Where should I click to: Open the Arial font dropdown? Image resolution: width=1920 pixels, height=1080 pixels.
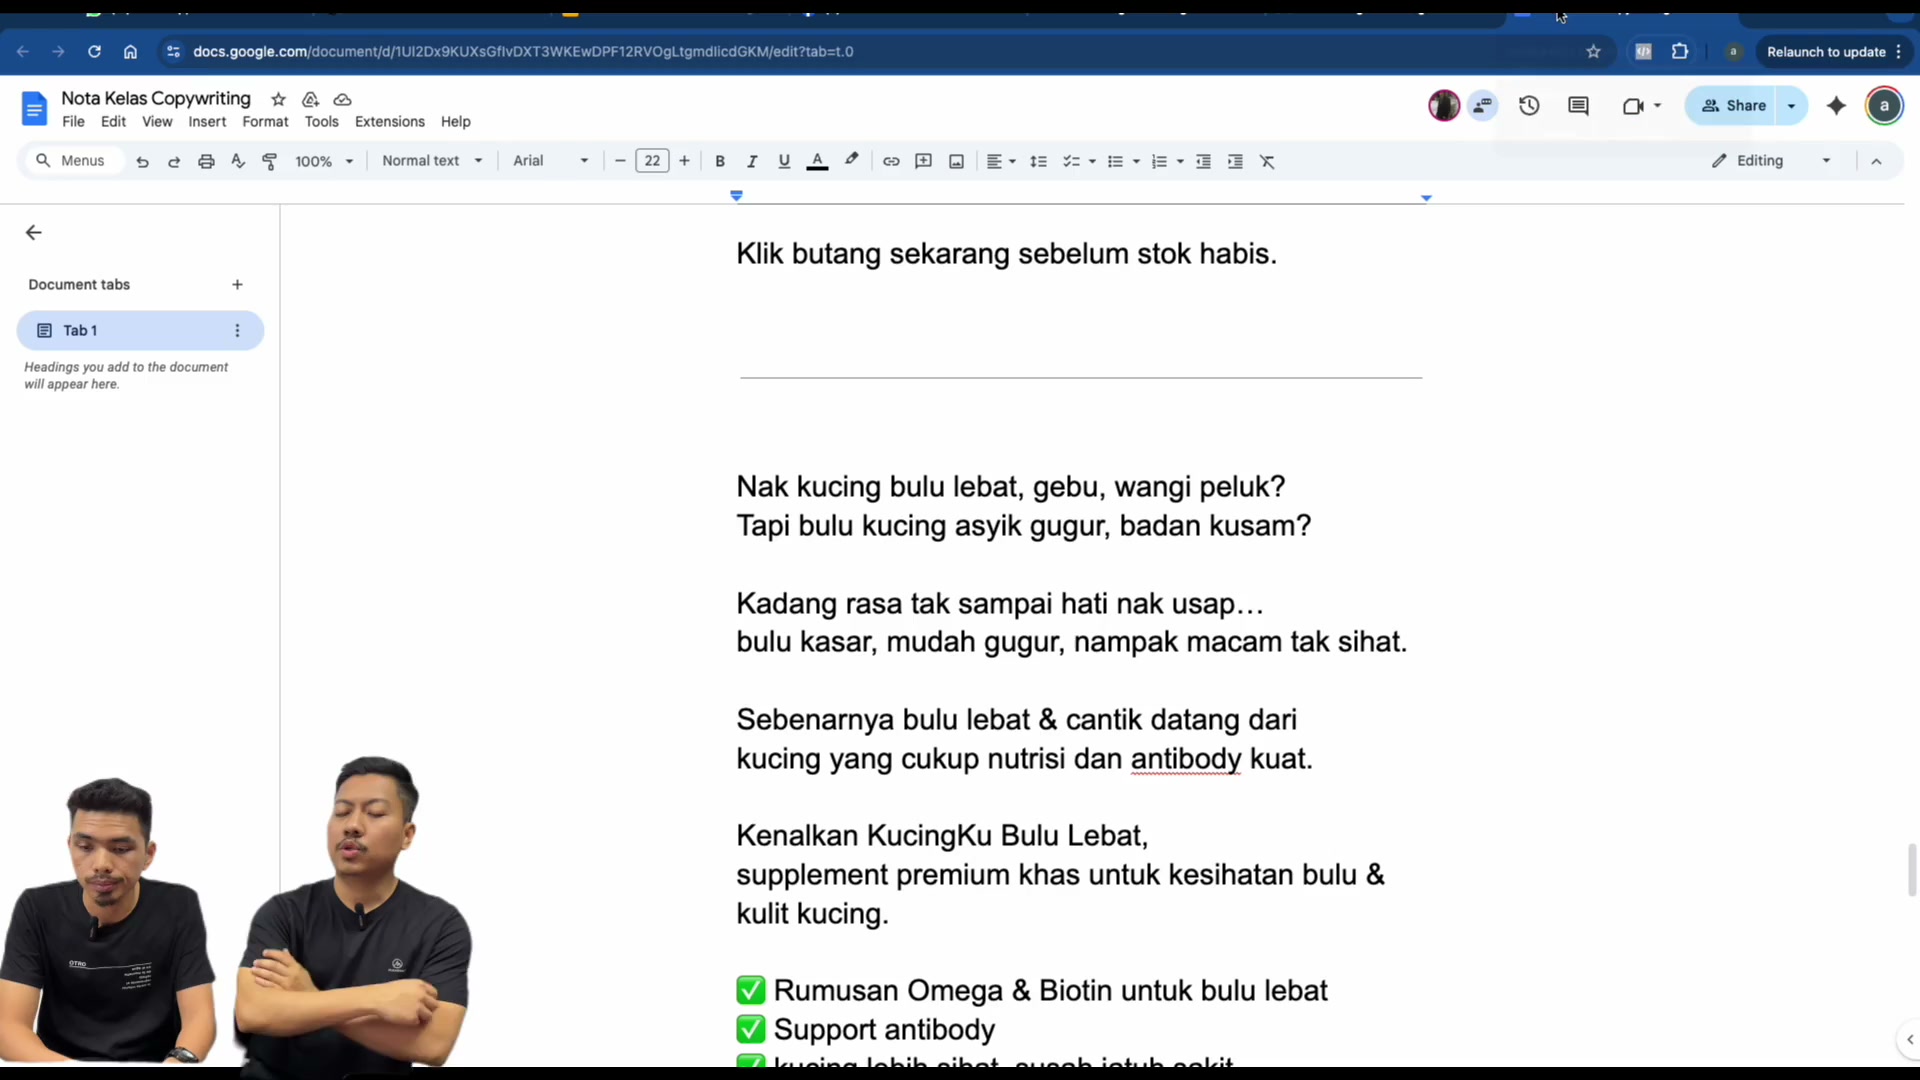click(x=551, y=161)
